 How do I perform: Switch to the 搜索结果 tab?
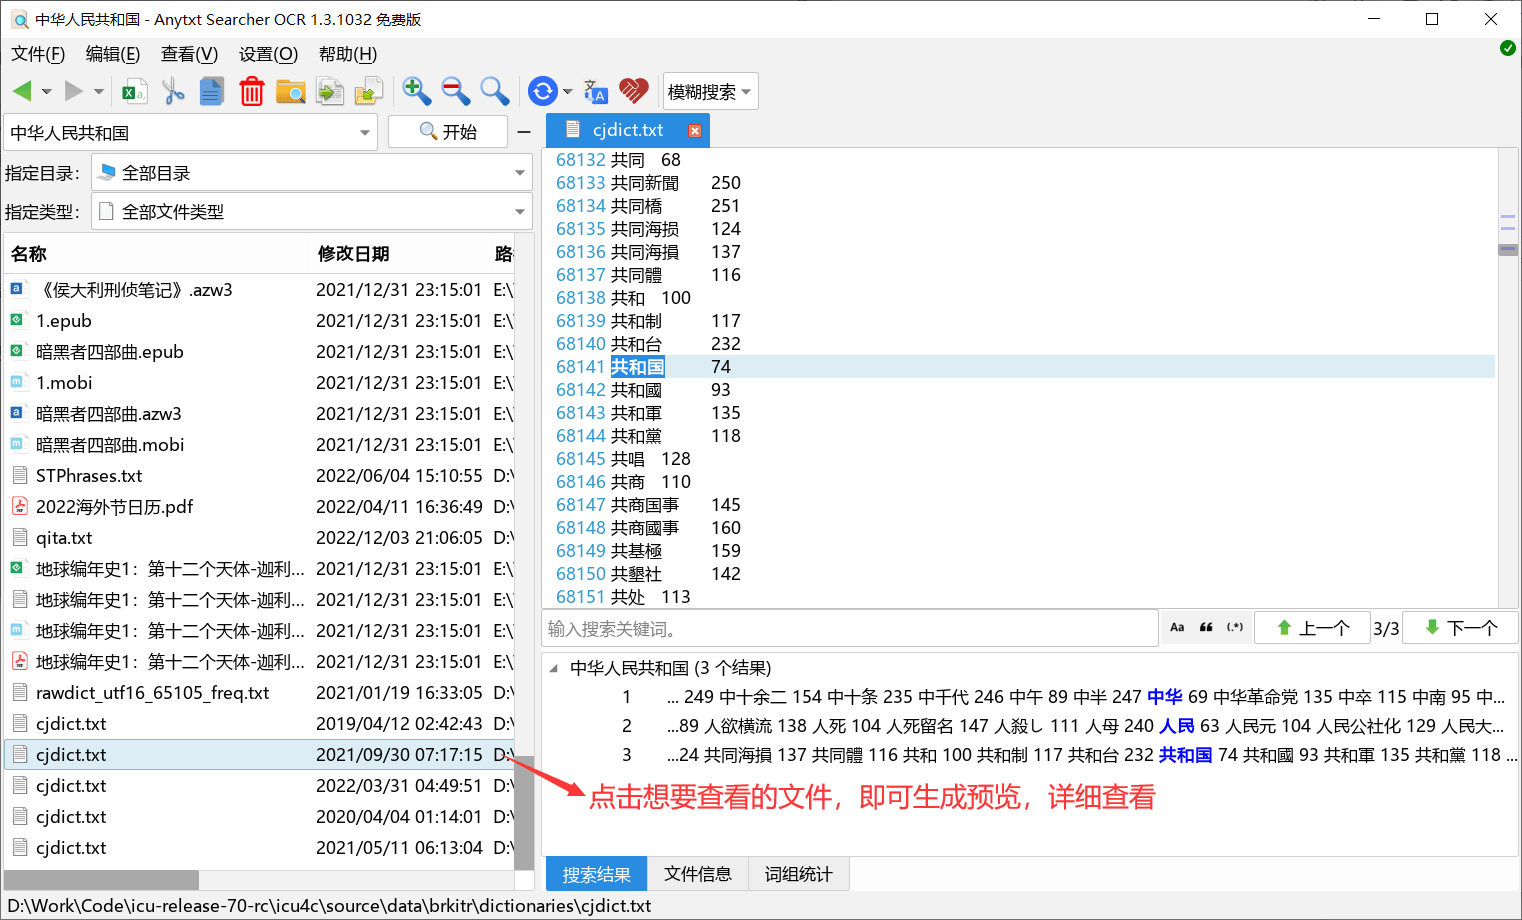point(596,874)
